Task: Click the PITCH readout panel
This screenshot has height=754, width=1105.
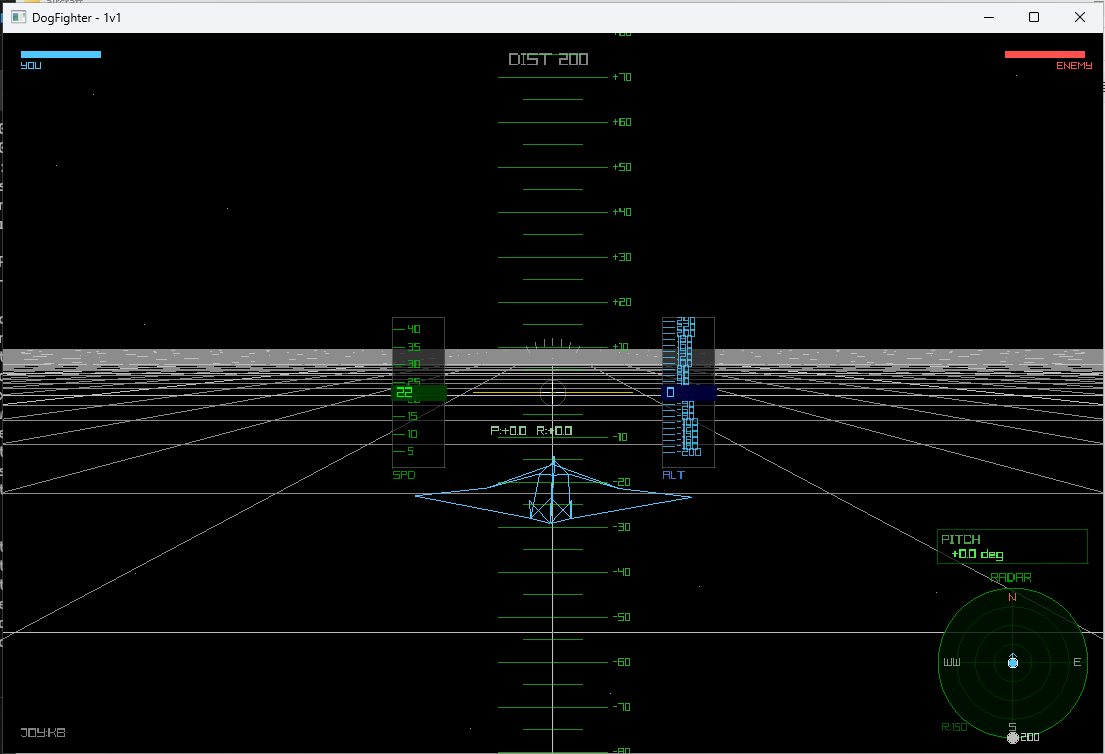Action: (1012, 547)
